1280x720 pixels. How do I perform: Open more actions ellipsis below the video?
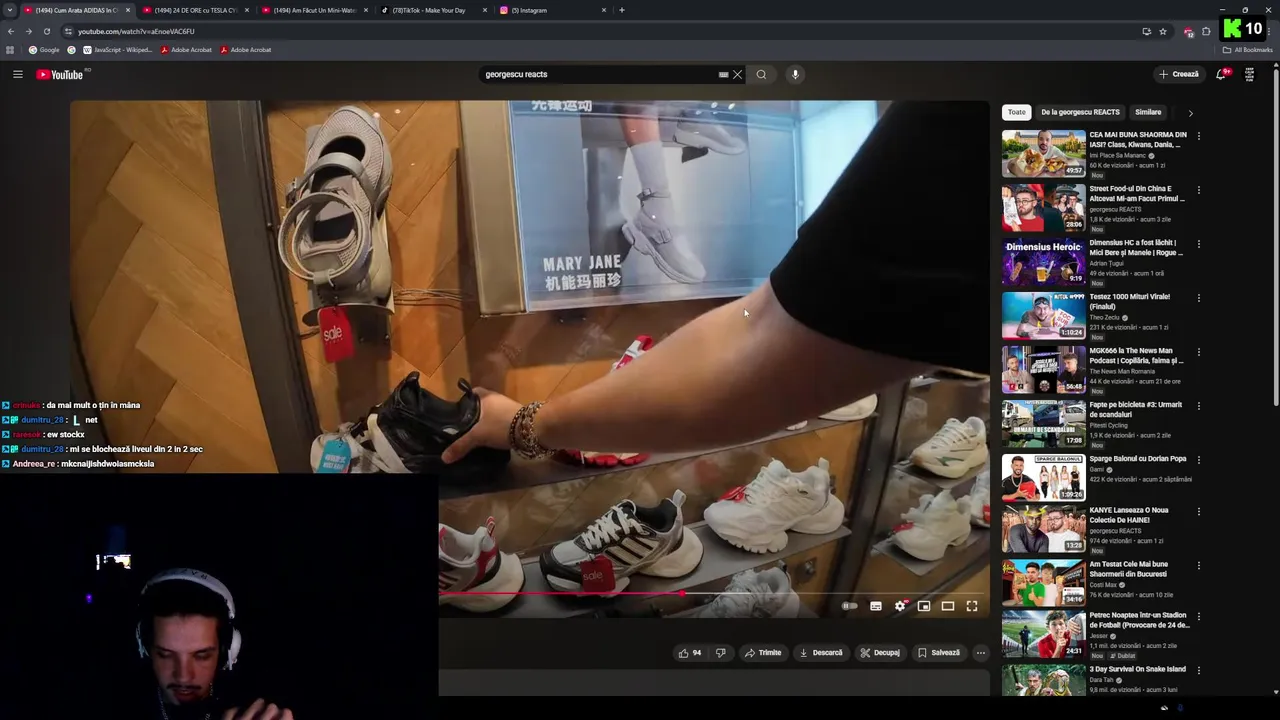pyautogui.click(x=980, y=653)
